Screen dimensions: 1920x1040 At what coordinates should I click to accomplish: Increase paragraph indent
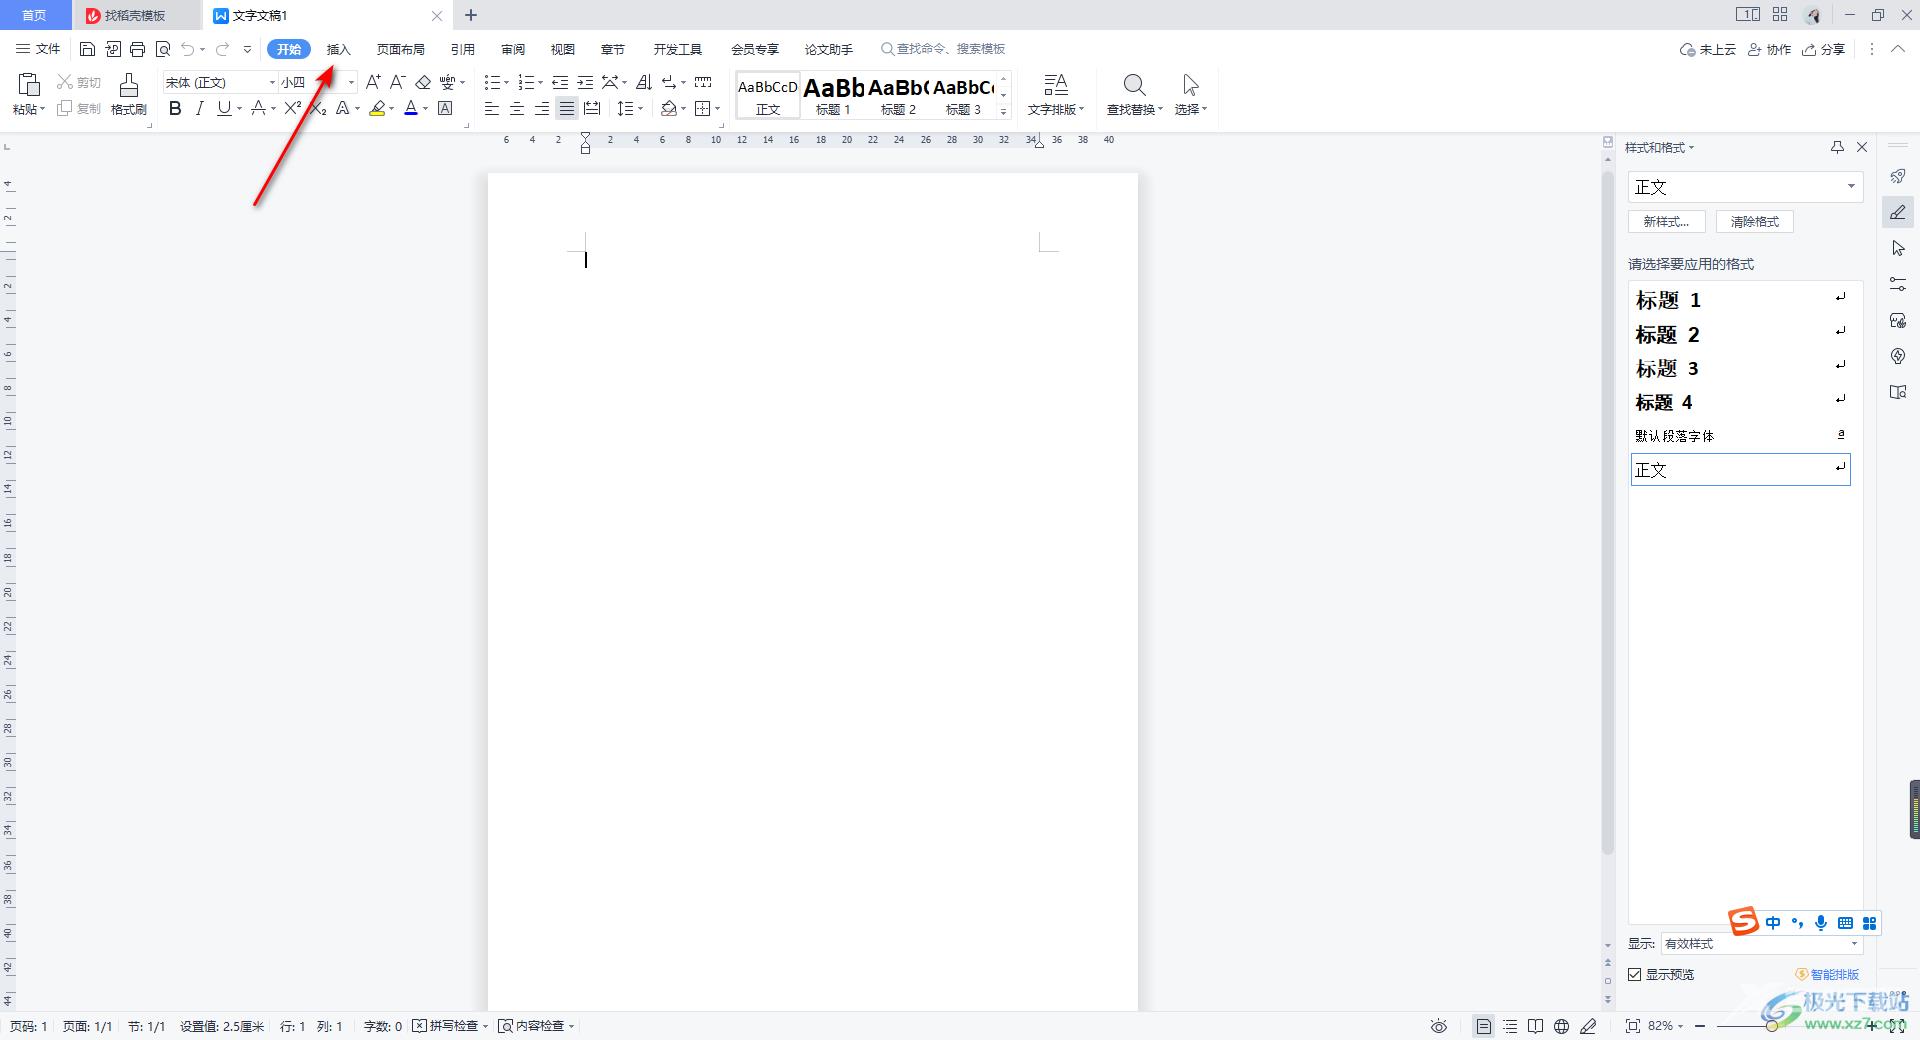586,82
